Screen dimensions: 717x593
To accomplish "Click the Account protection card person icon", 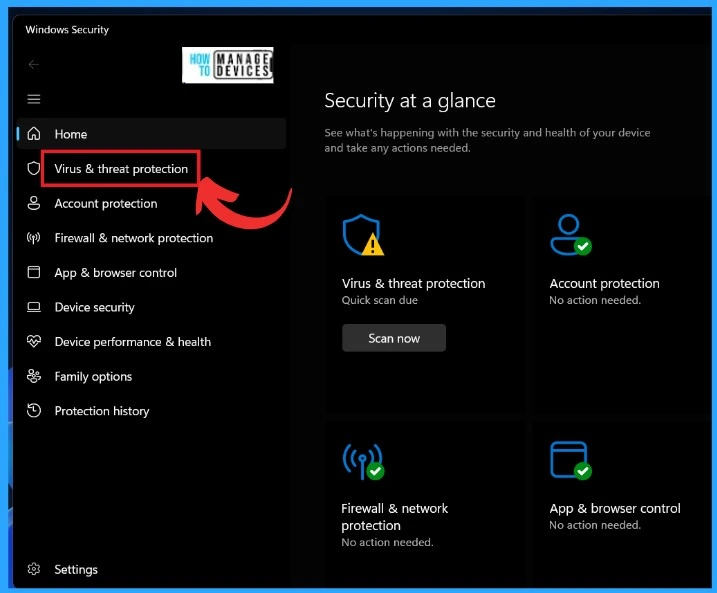I will click(571, 235).
